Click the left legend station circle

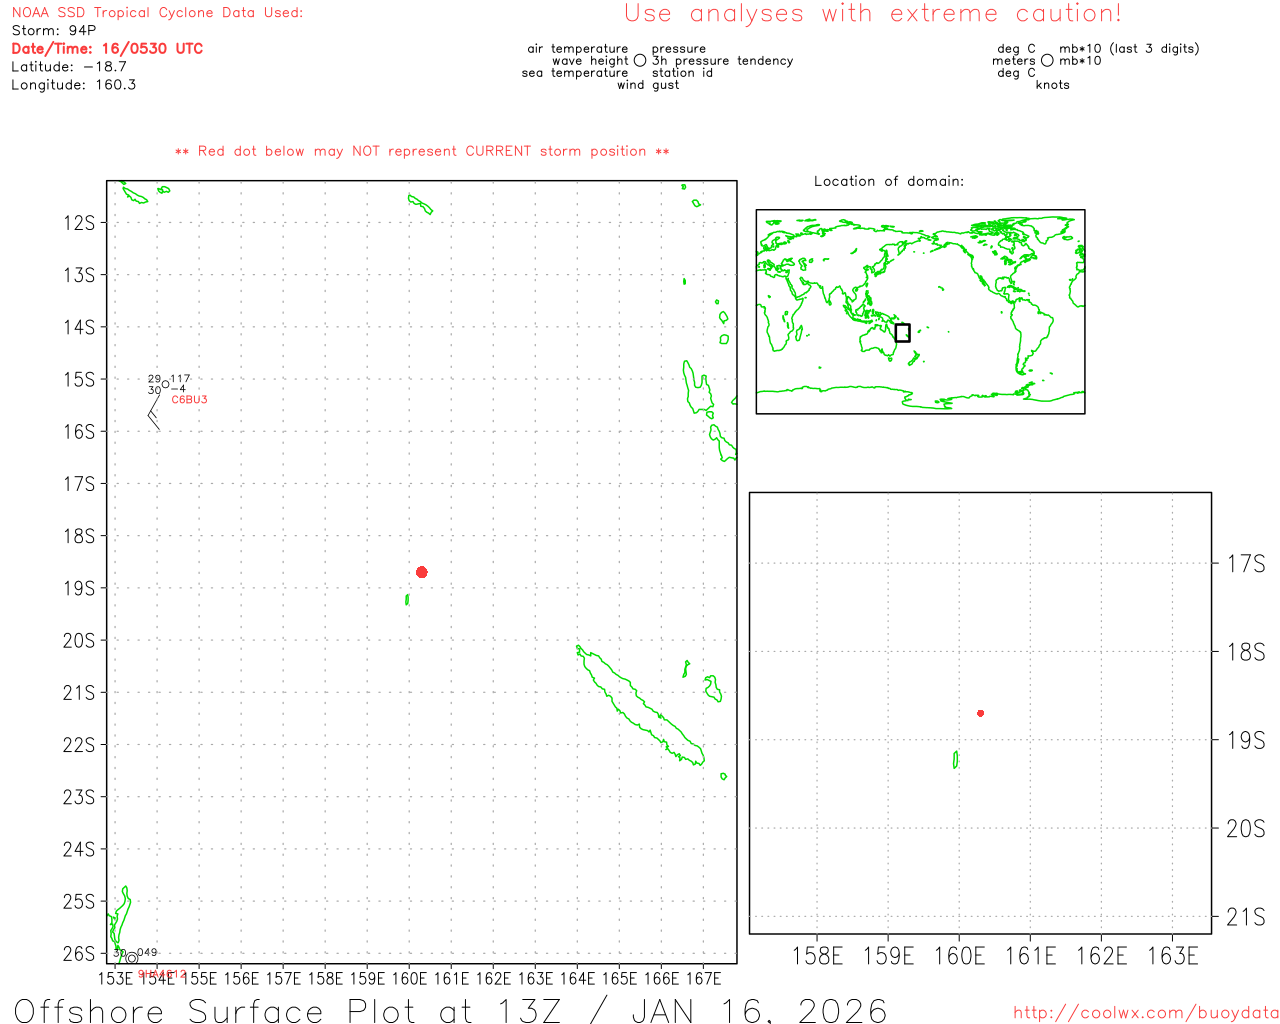coord(640,61)
